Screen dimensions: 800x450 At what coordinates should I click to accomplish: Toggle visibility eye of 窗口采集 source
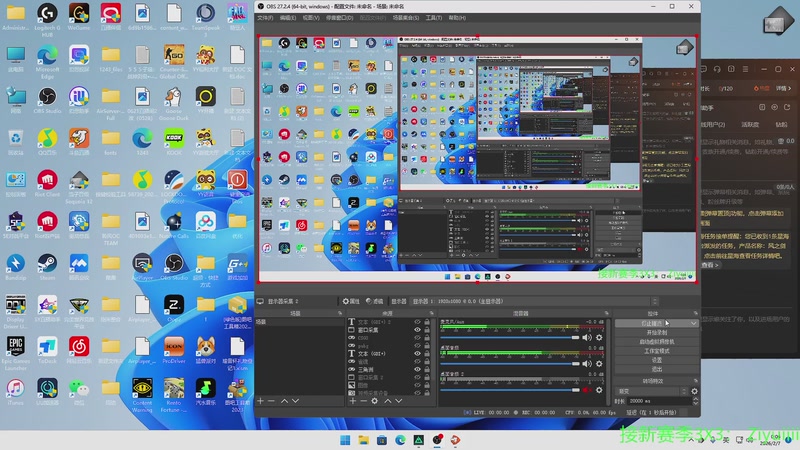coord(417,330)
